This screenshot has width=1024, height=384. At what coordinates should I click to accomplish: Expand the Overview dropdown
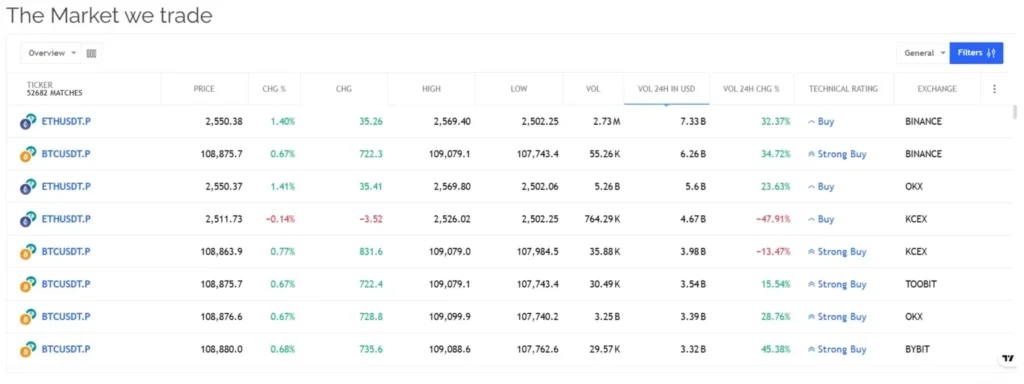(52, 54)
